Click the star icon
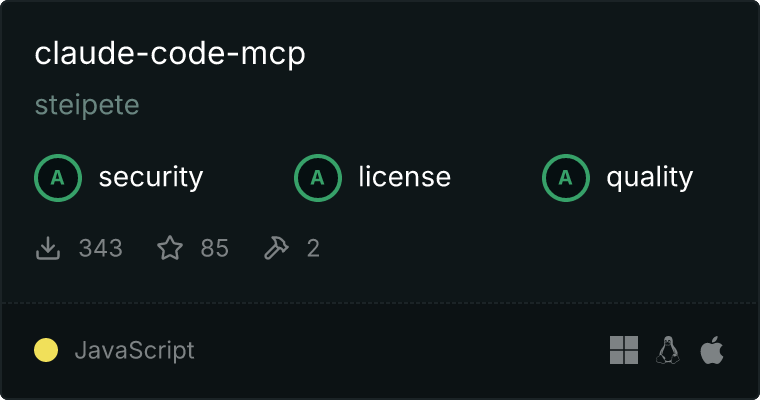The height and width of the screenshot is (400, 760). (x=170, y=248)
